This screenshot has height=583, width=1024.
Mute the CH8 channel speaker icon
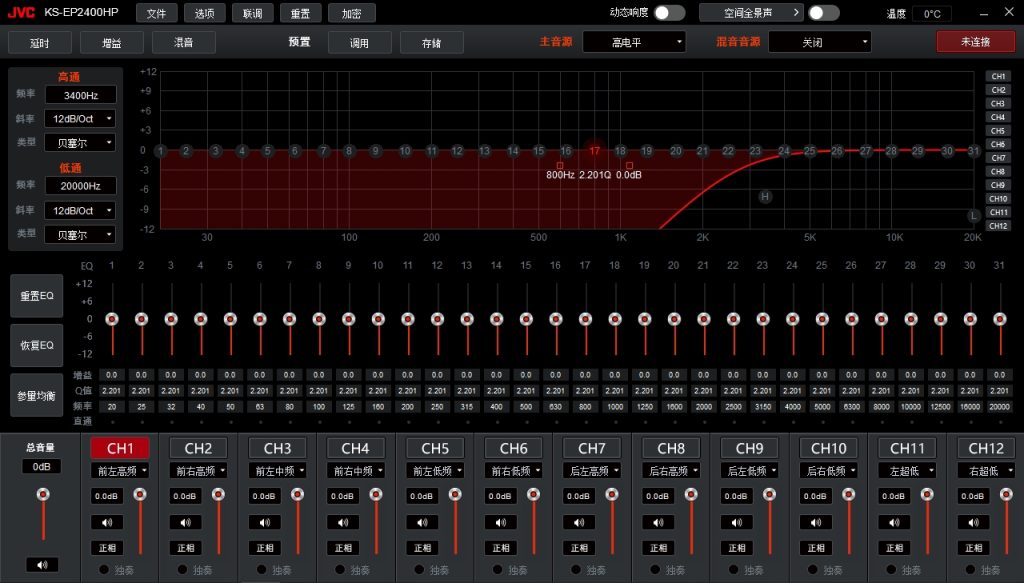click(x=658, y=522)
